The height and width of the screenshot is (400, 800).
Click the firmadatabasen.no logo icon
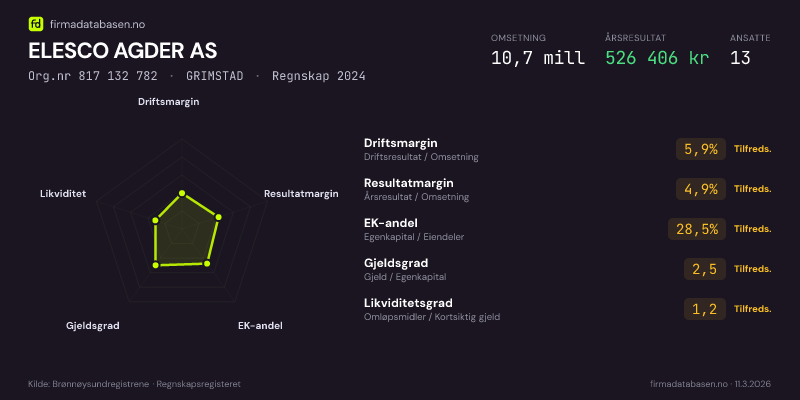point(36,23)
